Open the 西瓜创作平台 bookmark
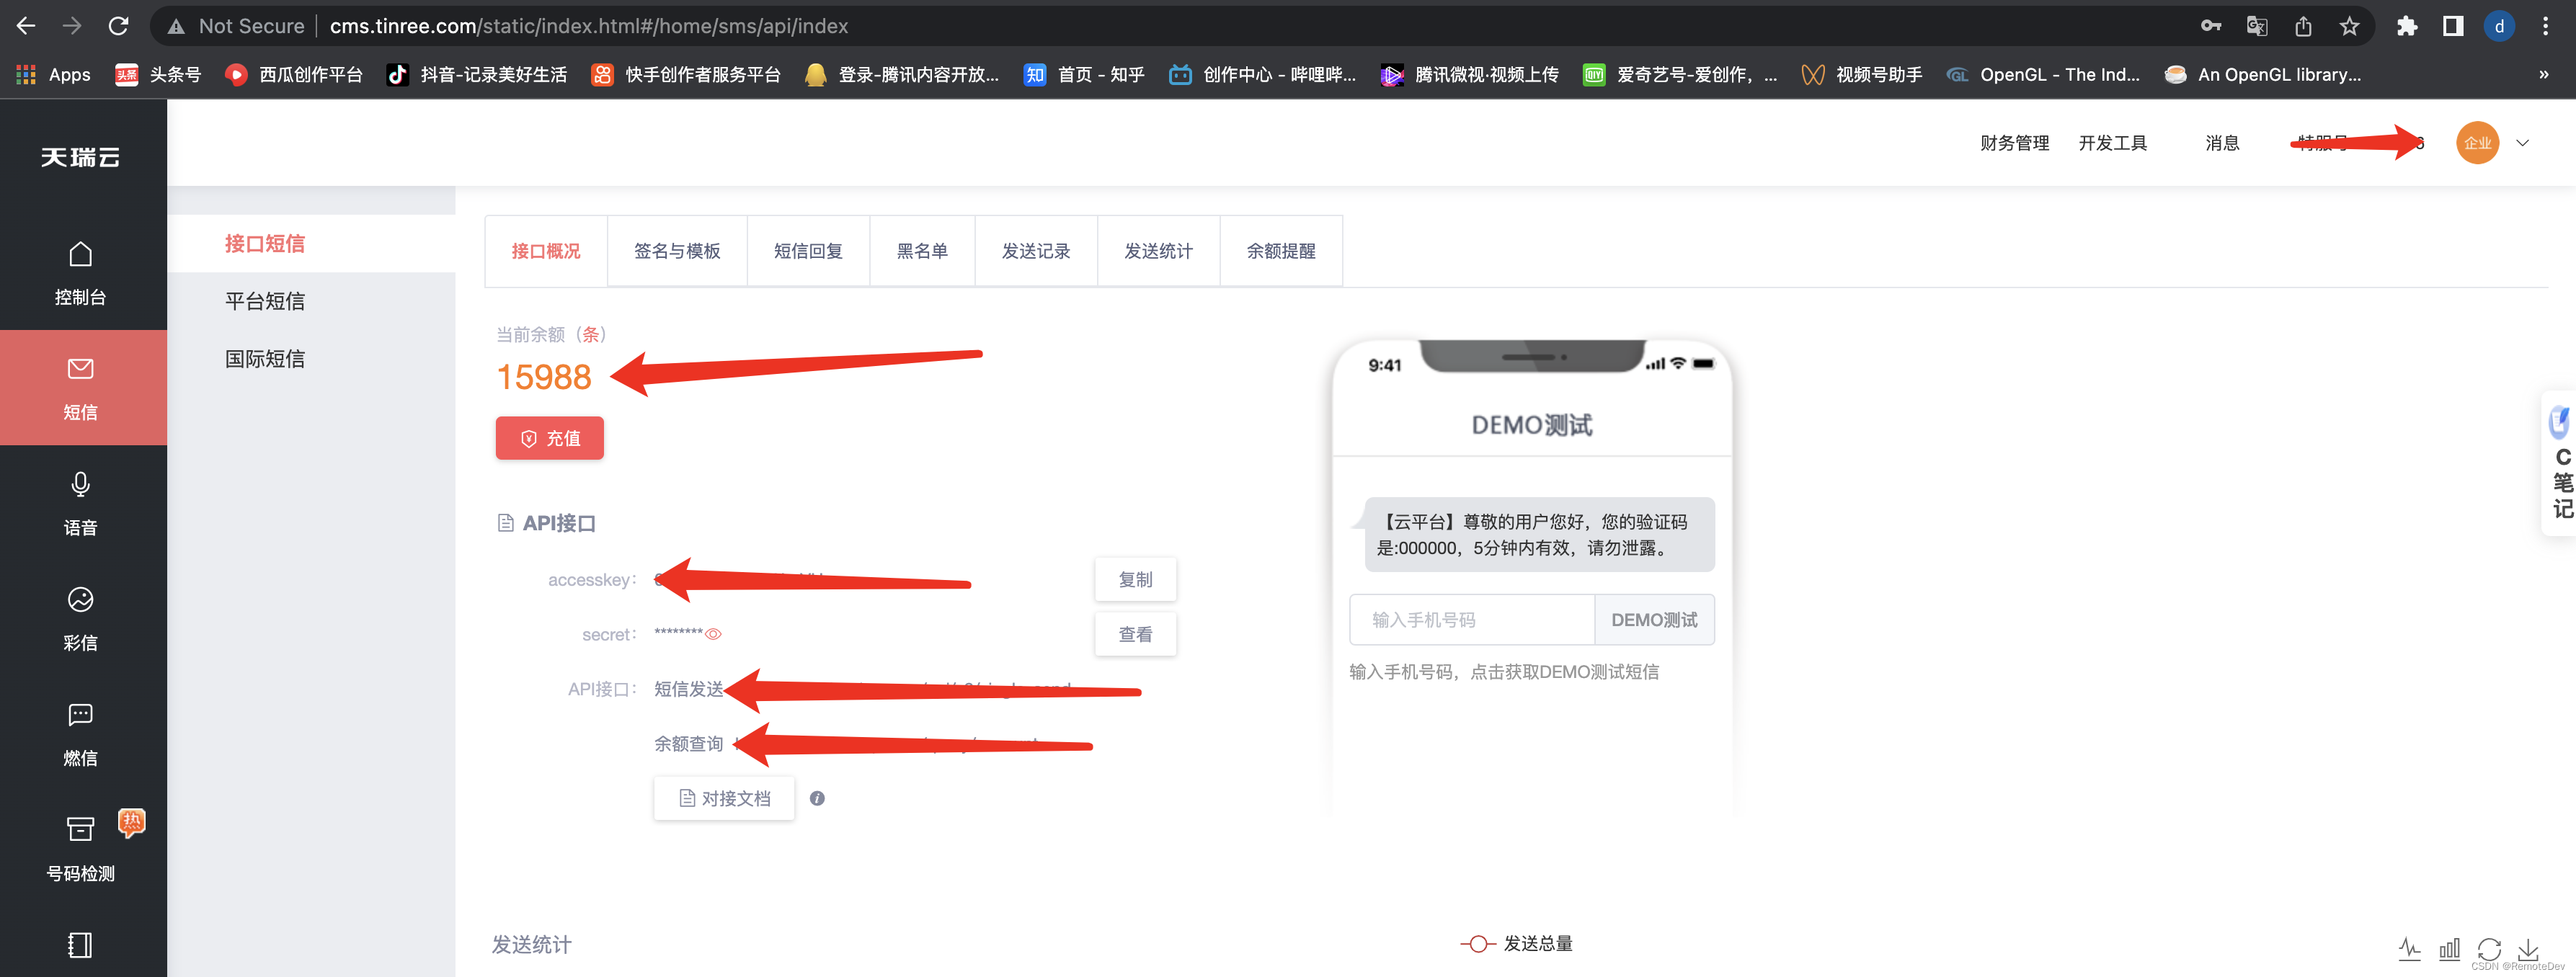The width and height of the screenshot is (2576, 977). (294, 74)
